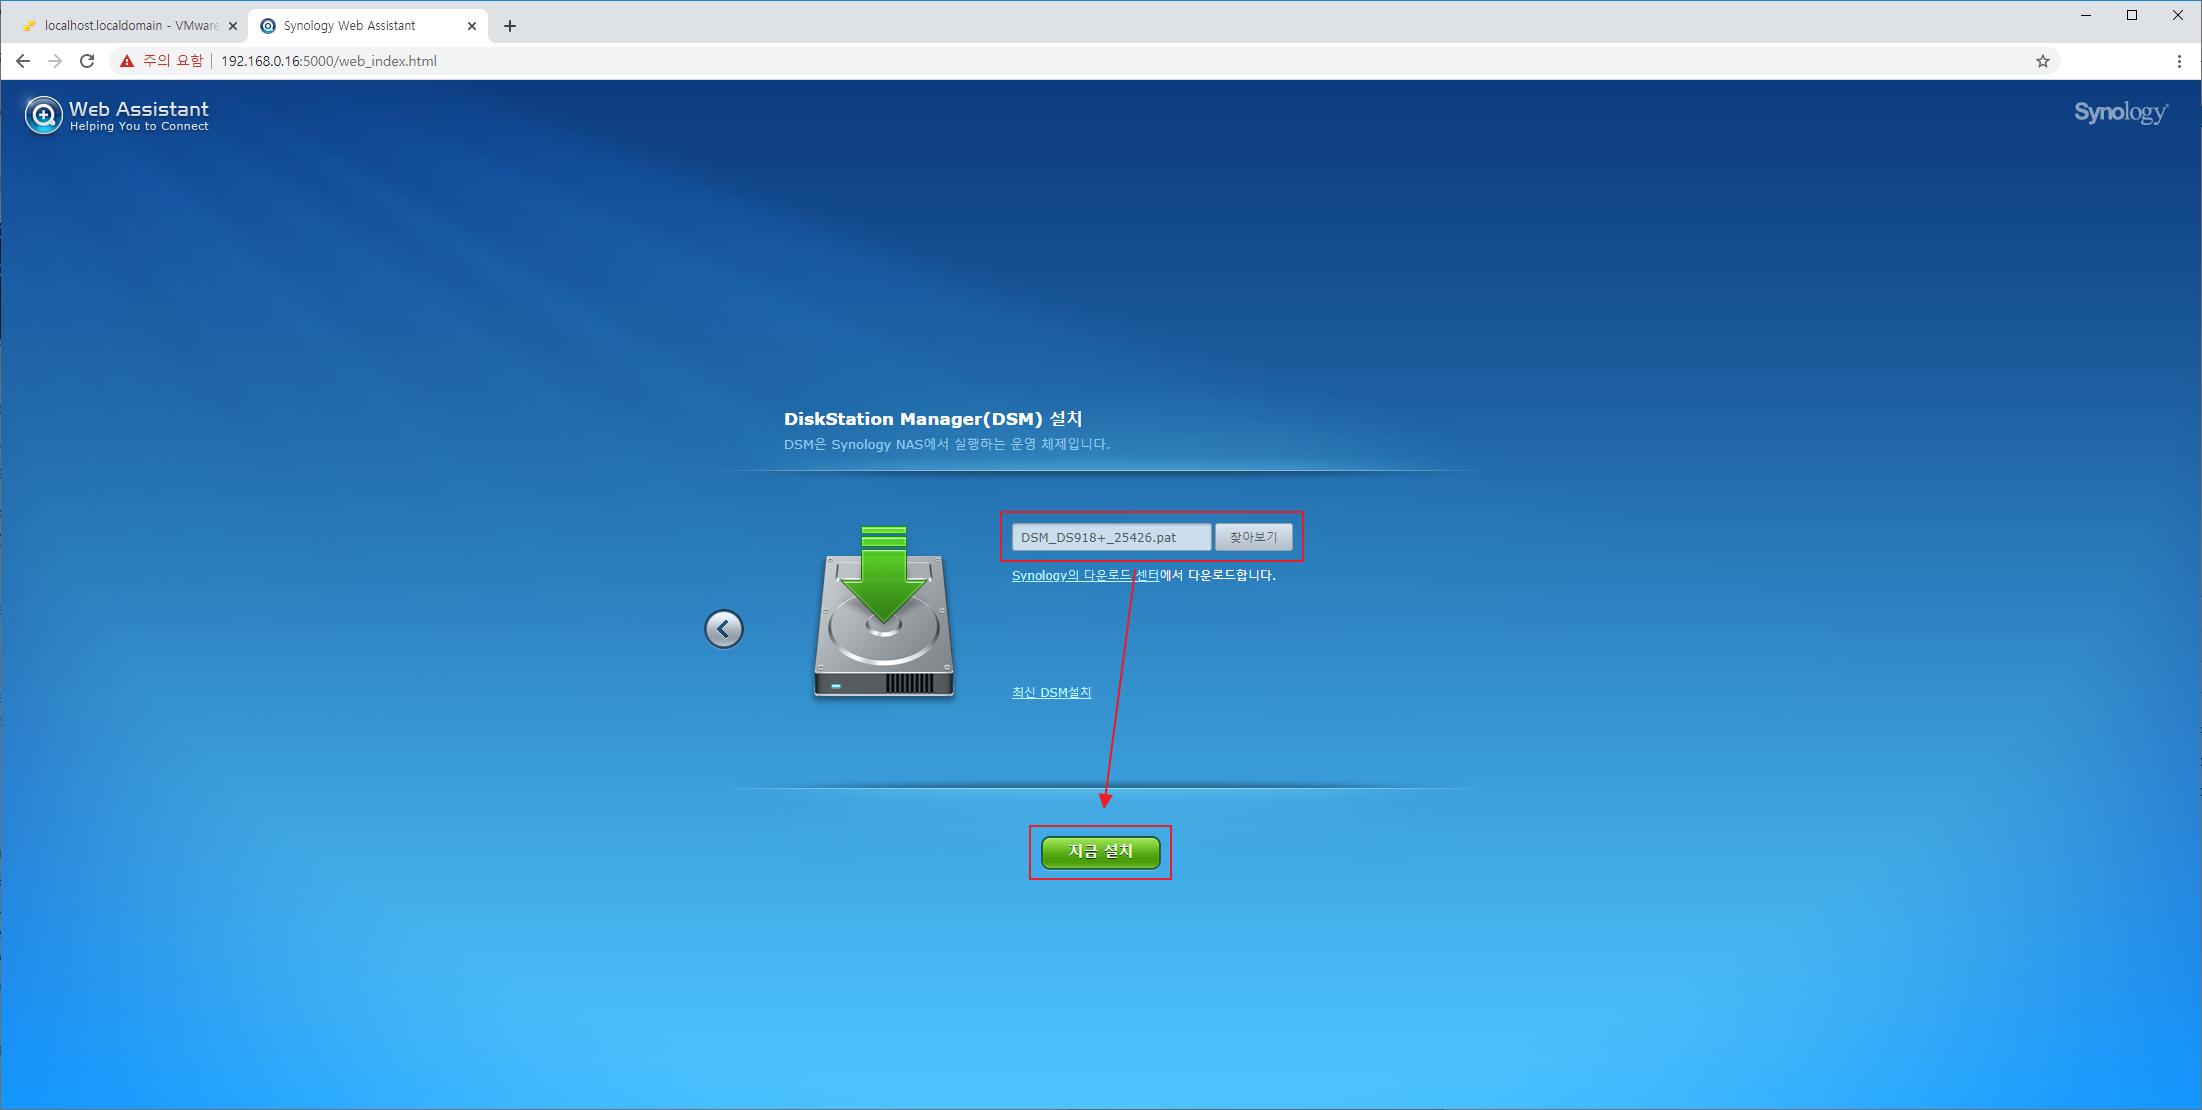Click the back arrow circle button

click(x=723, y=629)
